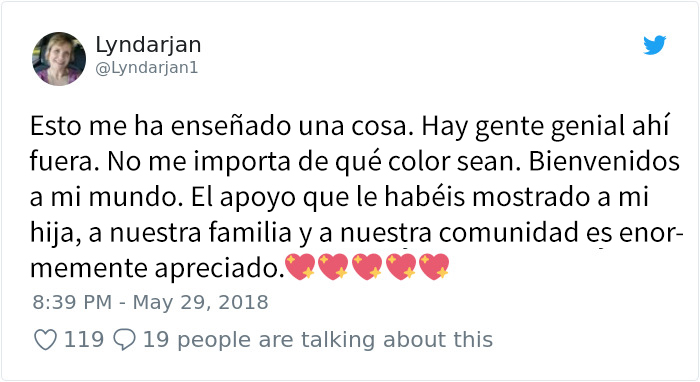700x382 pixels.
Task: Click the first sparkling heart emoji
Action: tap(300, 267)
